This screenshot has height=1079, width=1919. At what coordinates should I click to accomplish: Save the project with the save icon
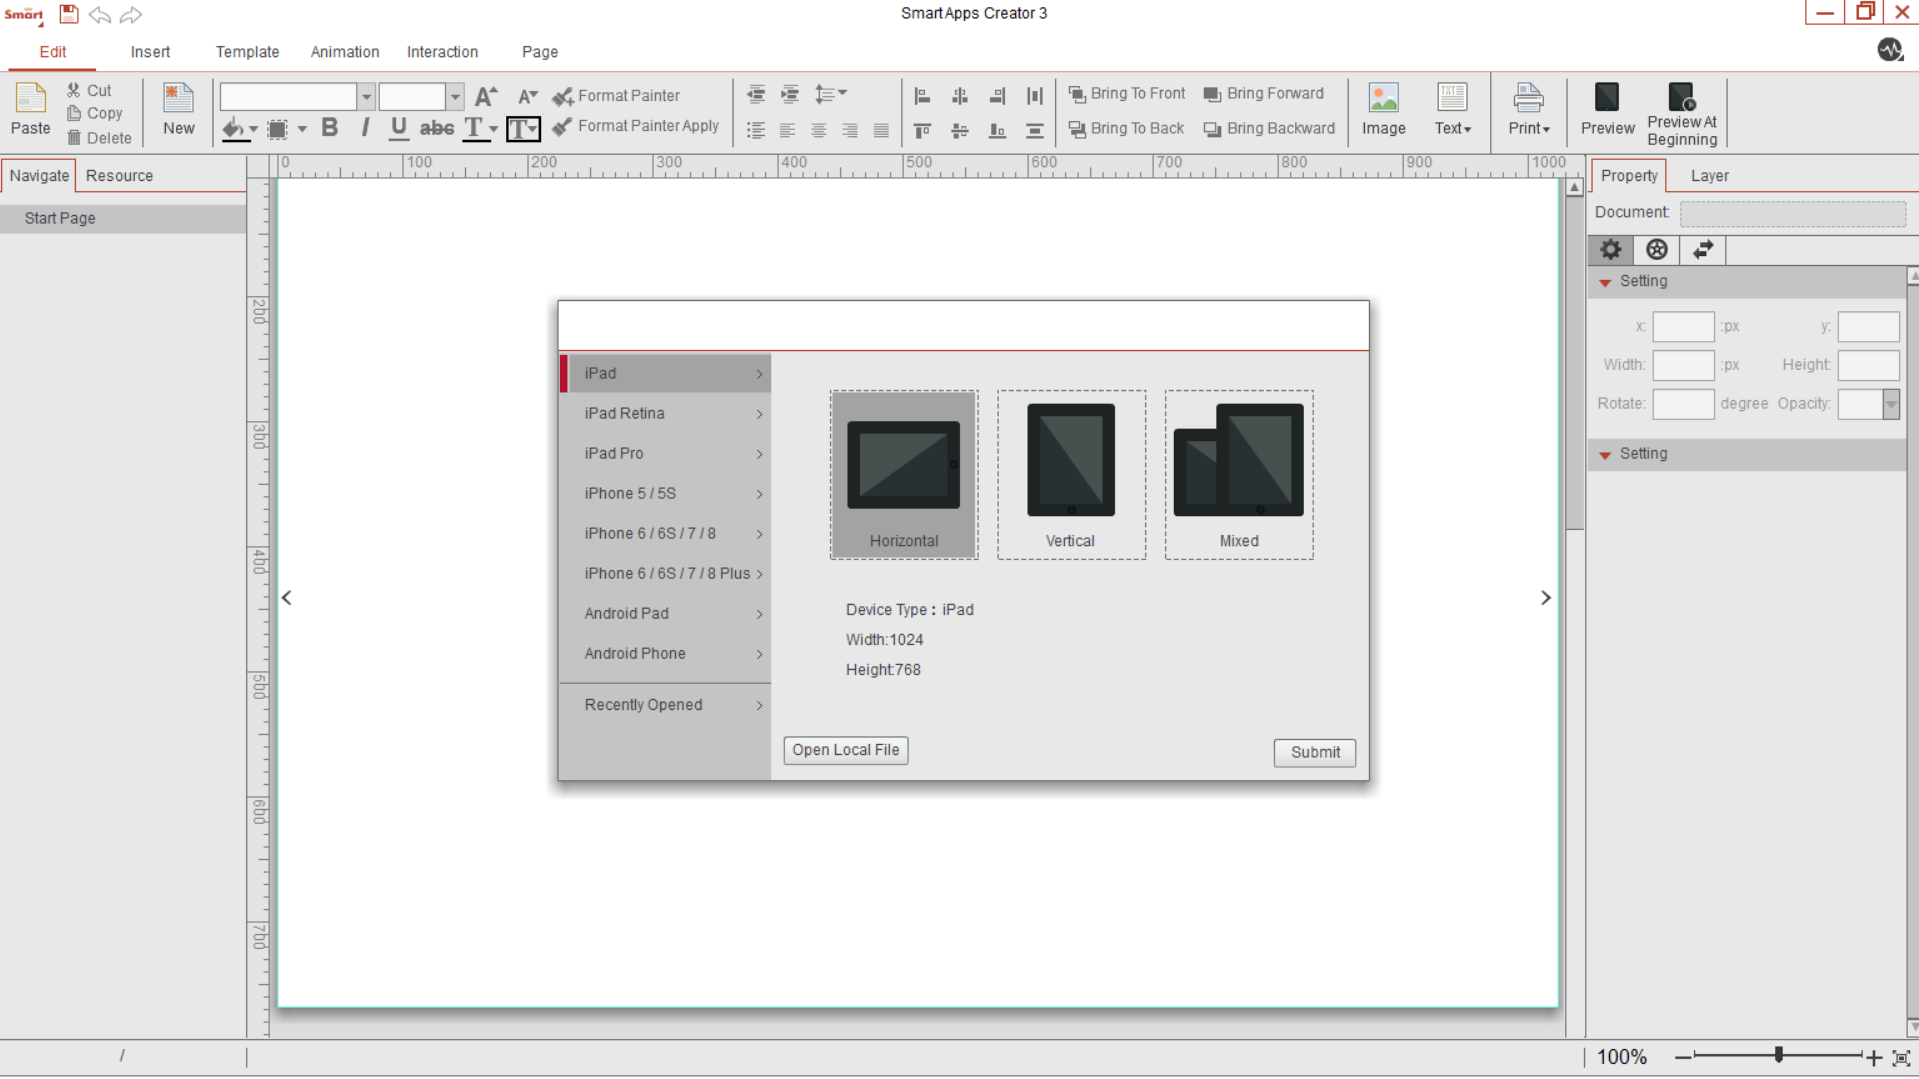pos(69,14)
